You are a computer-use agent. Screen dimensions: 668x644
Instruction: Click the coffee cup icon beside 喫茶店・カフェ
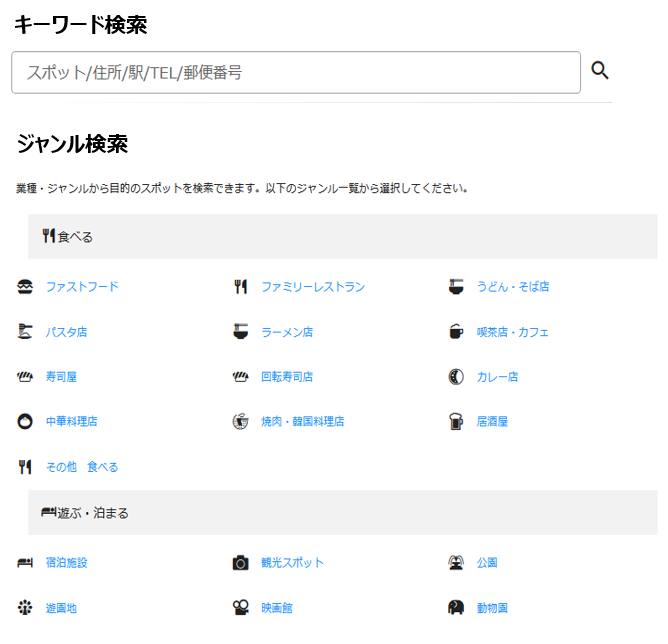456,332
